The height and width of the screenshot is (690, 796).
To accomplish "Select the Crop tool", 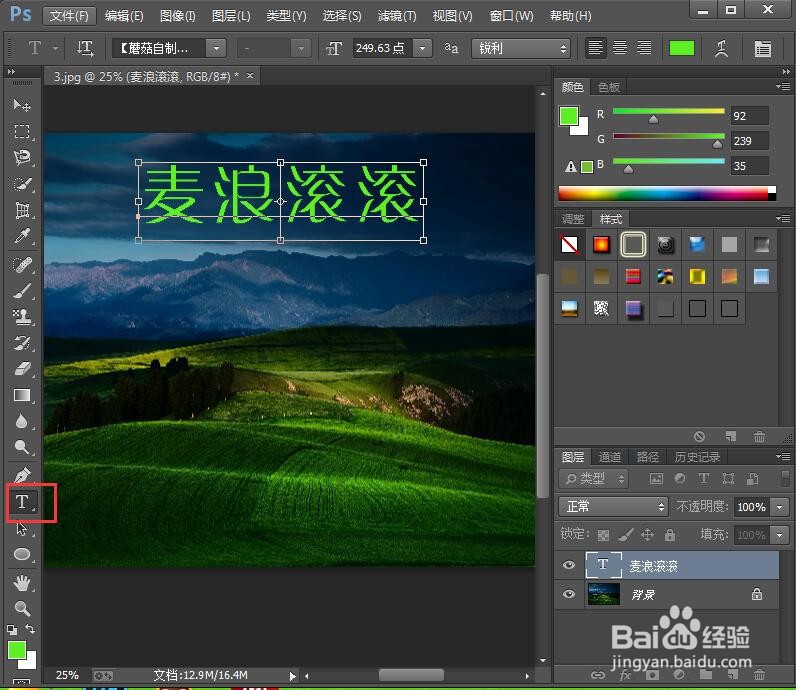I will pyautogui.click(x=22, y=210).
